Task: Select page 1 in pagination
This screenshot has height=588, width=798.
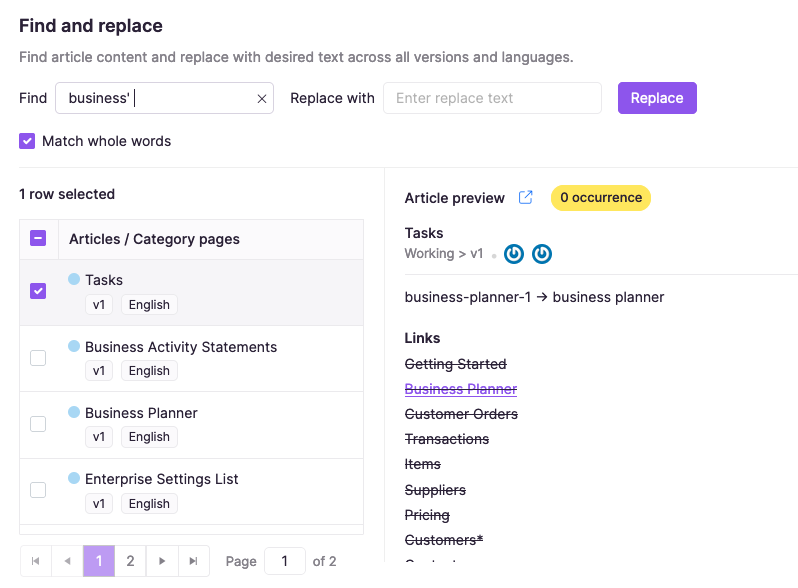Action: [x=98, y=561]
